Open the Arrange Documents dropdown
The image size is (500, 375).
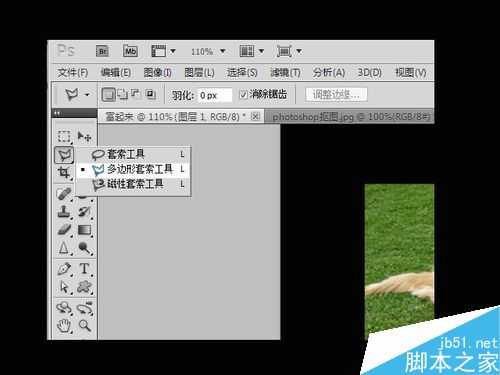click(x=252, y=51)
